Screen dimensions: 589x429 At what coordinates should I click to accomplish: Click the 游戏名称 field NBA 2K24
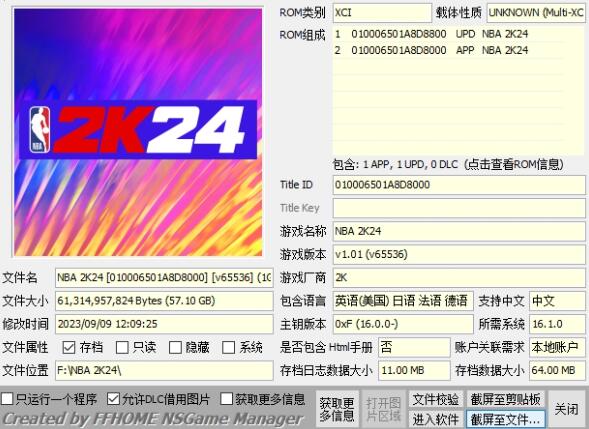(459, 231)
